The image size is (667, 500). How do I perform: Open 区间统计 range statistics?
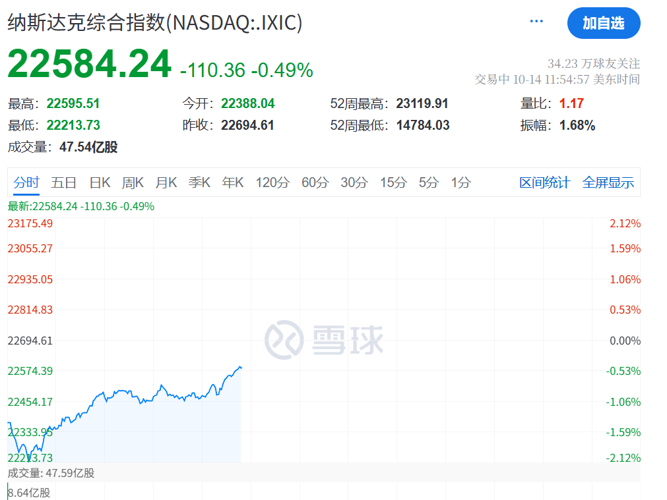tap(544, 182)
